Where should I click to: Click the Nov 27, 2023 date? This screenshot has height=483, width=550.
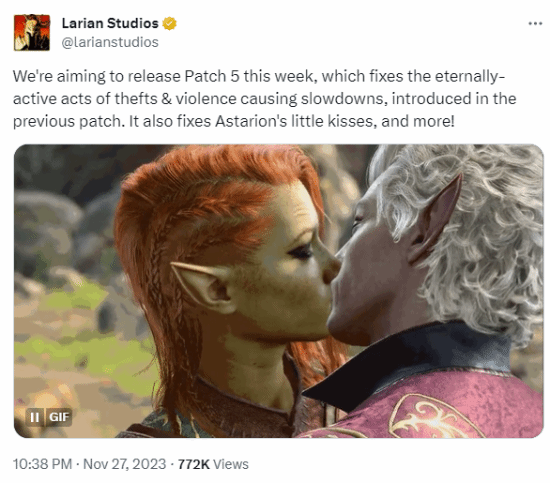125,464
